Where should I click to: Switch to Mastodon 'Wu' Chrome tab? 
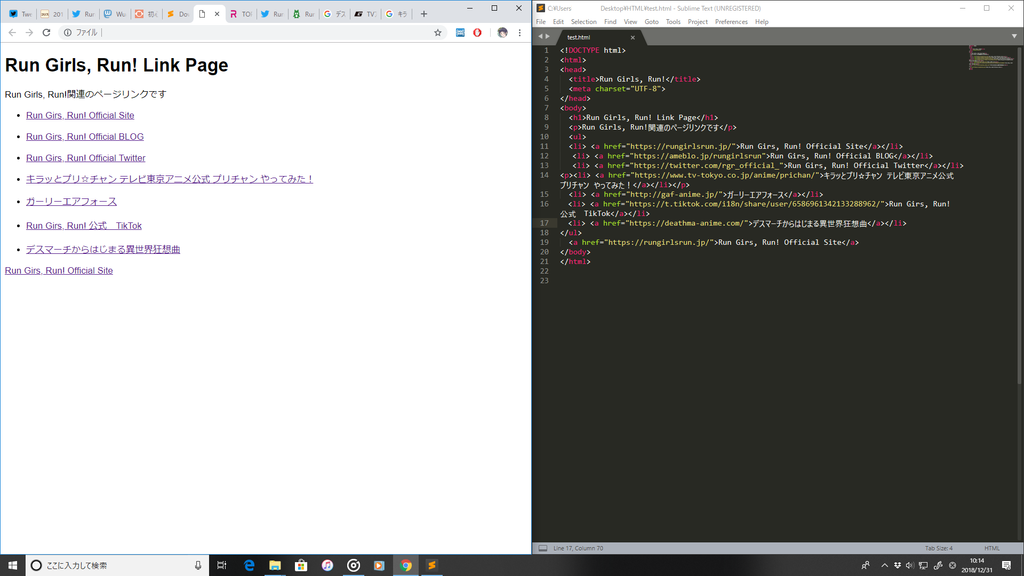coord(114,14)
